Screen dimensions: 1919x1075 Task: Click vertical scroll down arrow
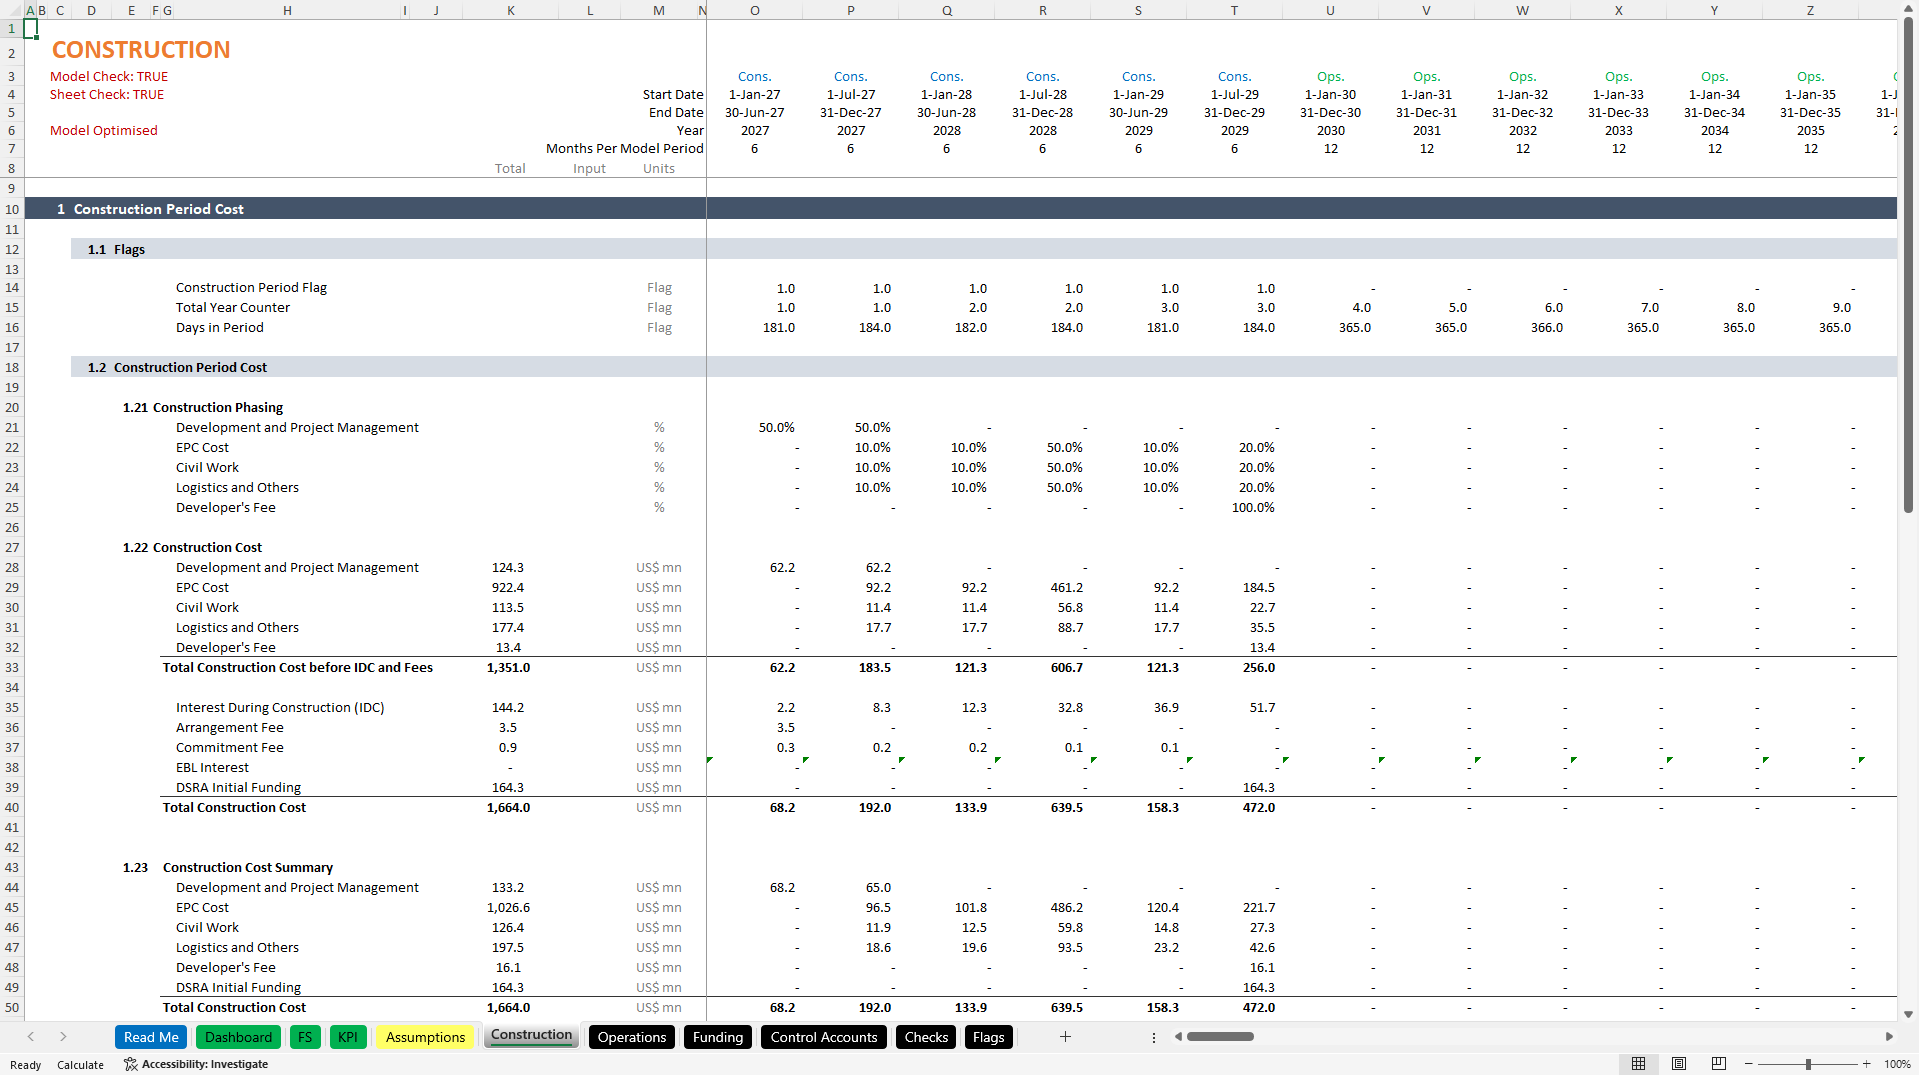click(x=1908, y=1014)
